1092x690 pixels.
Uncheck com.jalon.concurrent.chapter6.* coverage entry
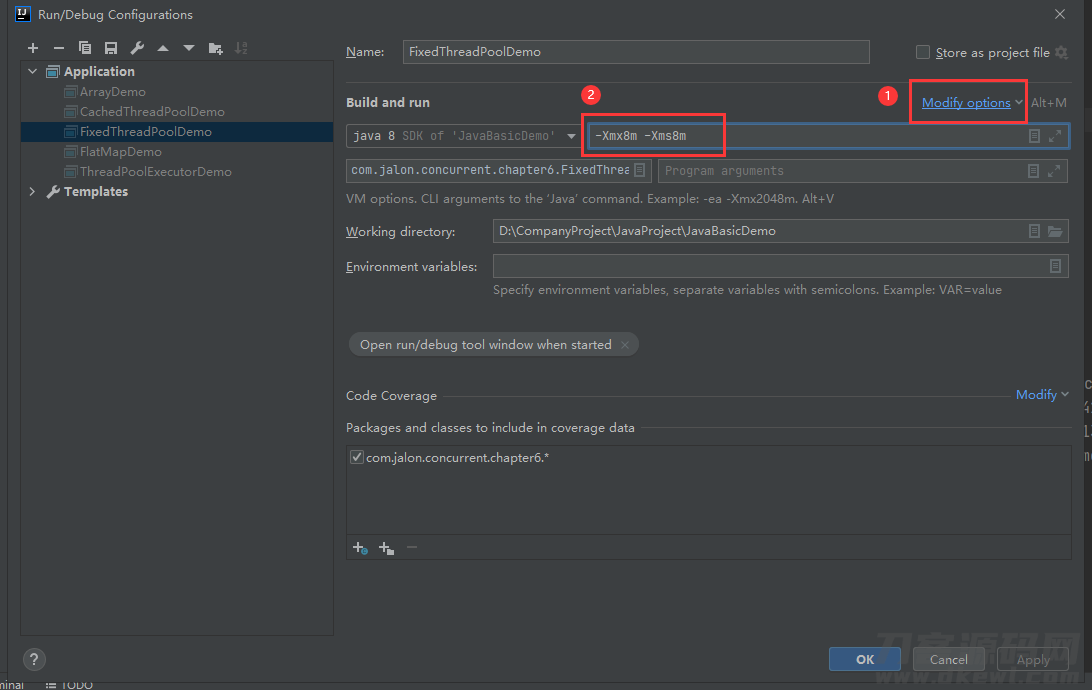[357, 457]
